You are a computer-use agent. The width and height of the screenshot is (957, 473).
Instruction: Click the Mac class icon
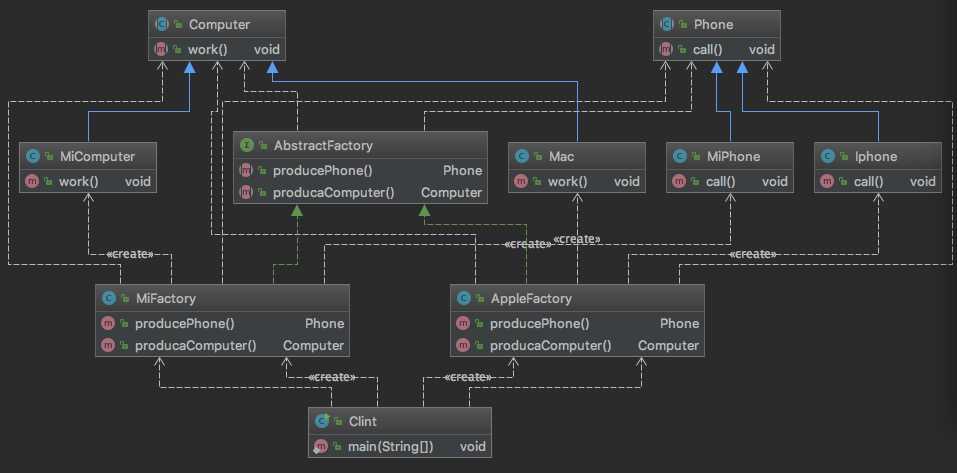pyautogui.click(x=522, y=156)
